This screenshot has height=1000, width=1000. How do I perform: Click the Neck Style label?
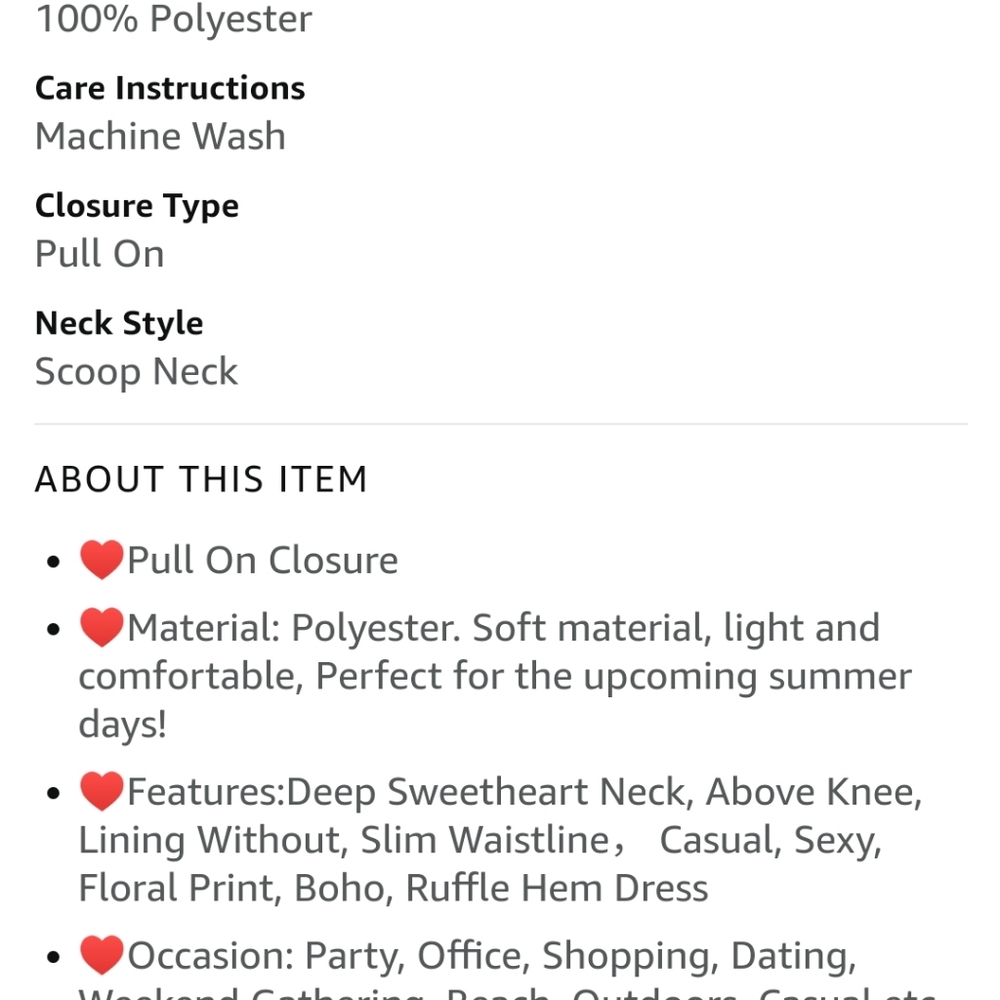[x=119, y=323]
